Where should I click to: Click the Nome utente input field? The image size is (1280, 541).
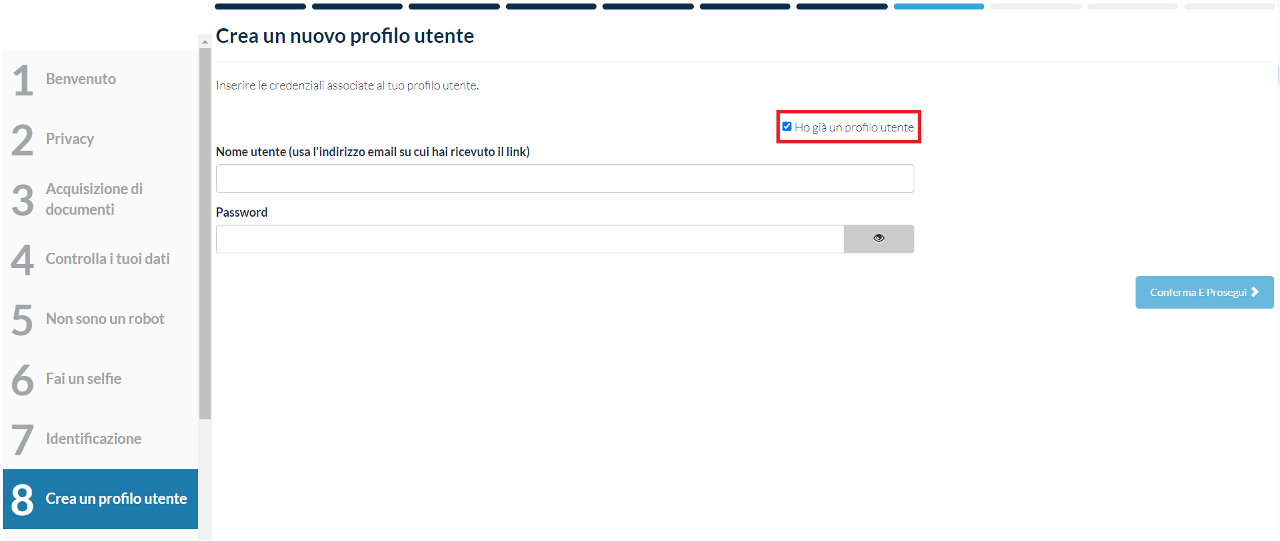click(564, 179)
